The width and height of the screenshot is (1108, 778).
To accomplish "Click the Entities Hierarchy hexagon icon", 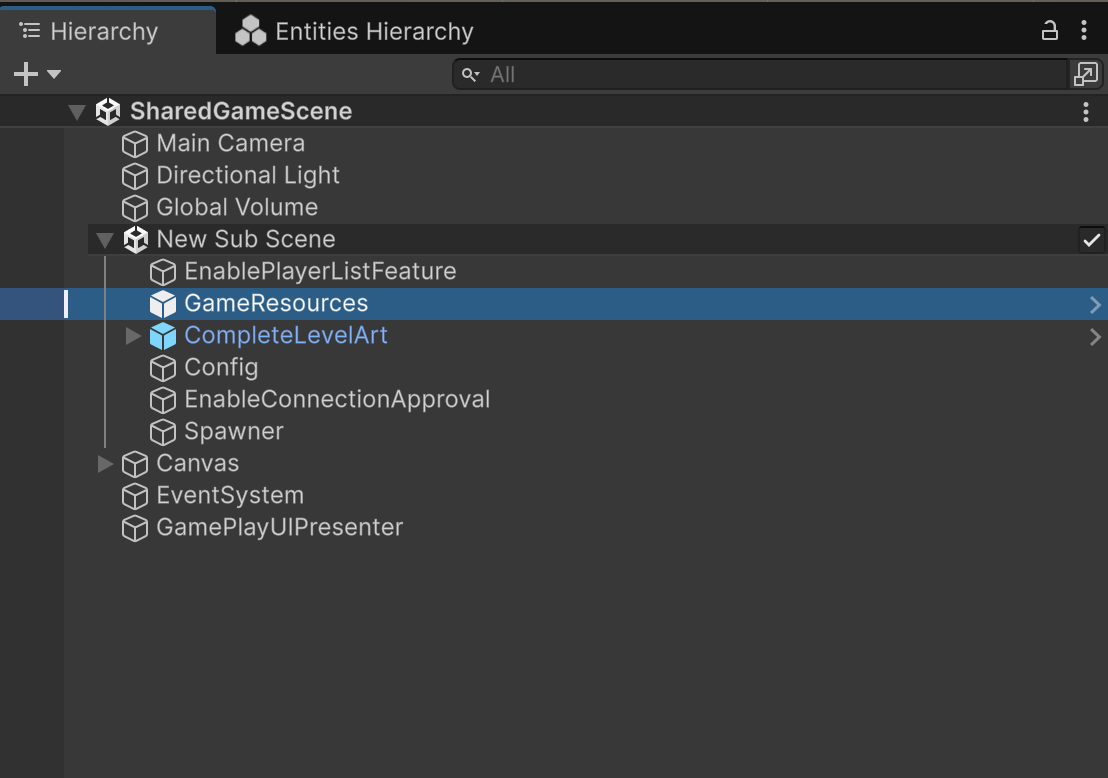I will point(250,31).
